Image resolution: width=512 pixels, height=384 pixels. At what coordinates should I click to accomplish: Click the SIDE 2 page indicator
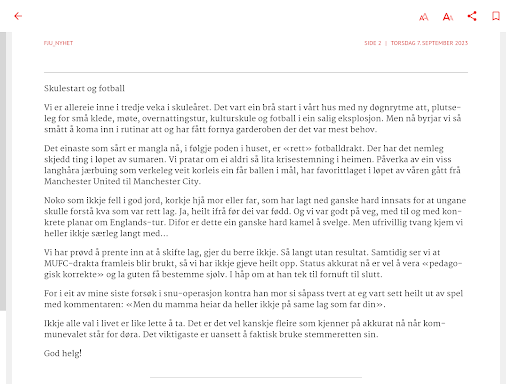pos(373,43)
